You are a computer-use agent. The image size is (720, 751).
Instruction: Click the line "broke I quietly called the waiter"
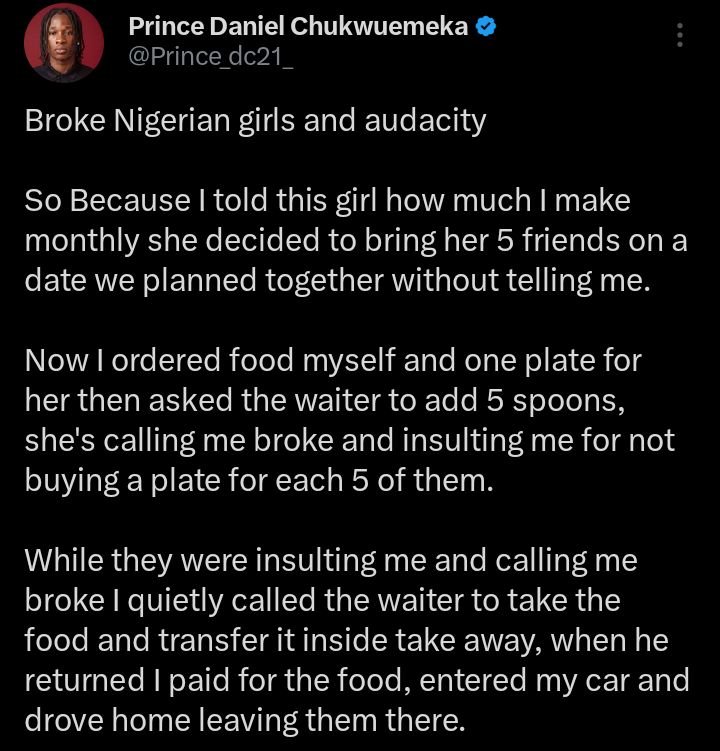pos(322,600)
